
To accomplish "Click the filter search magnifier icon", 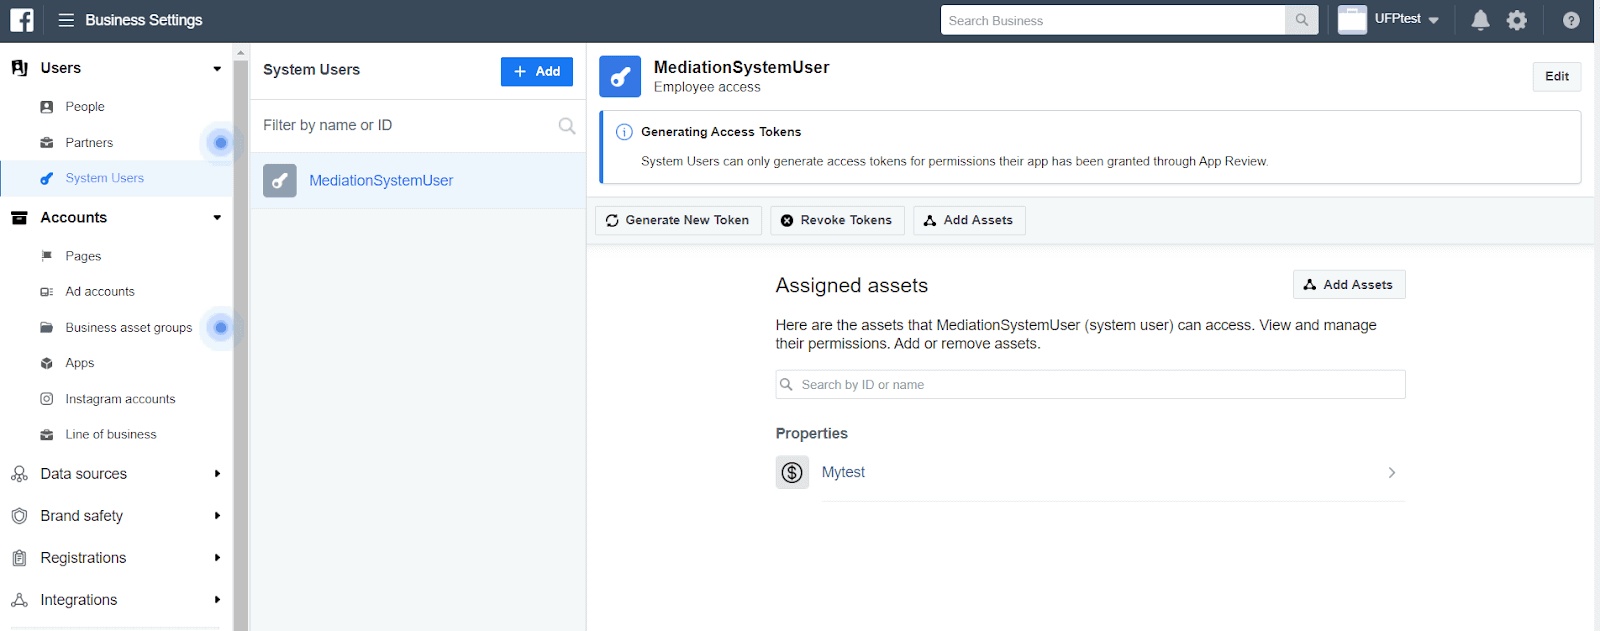I will coord(567,126).
